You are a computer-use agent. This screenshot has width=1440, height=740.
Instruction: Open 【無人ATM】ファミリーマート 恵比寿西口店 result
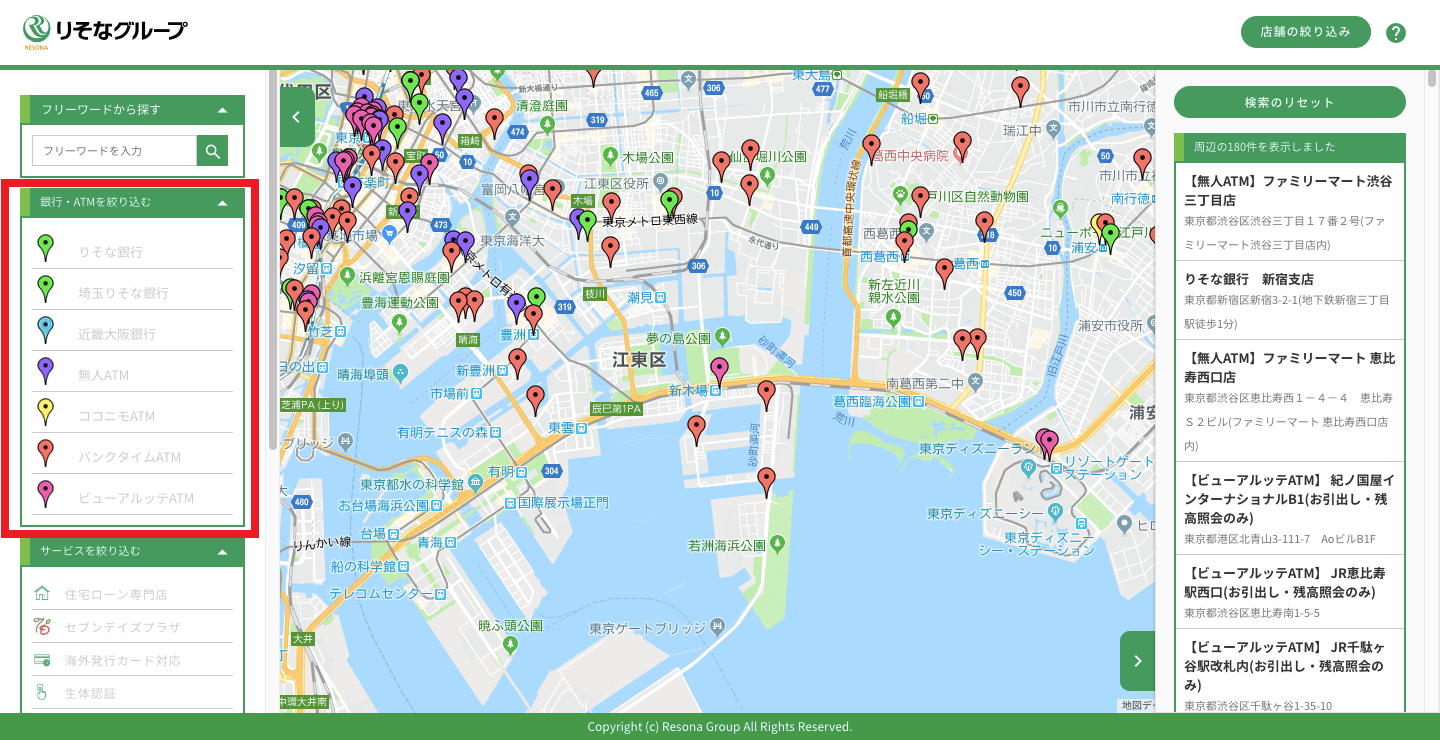pos(1290,399)
